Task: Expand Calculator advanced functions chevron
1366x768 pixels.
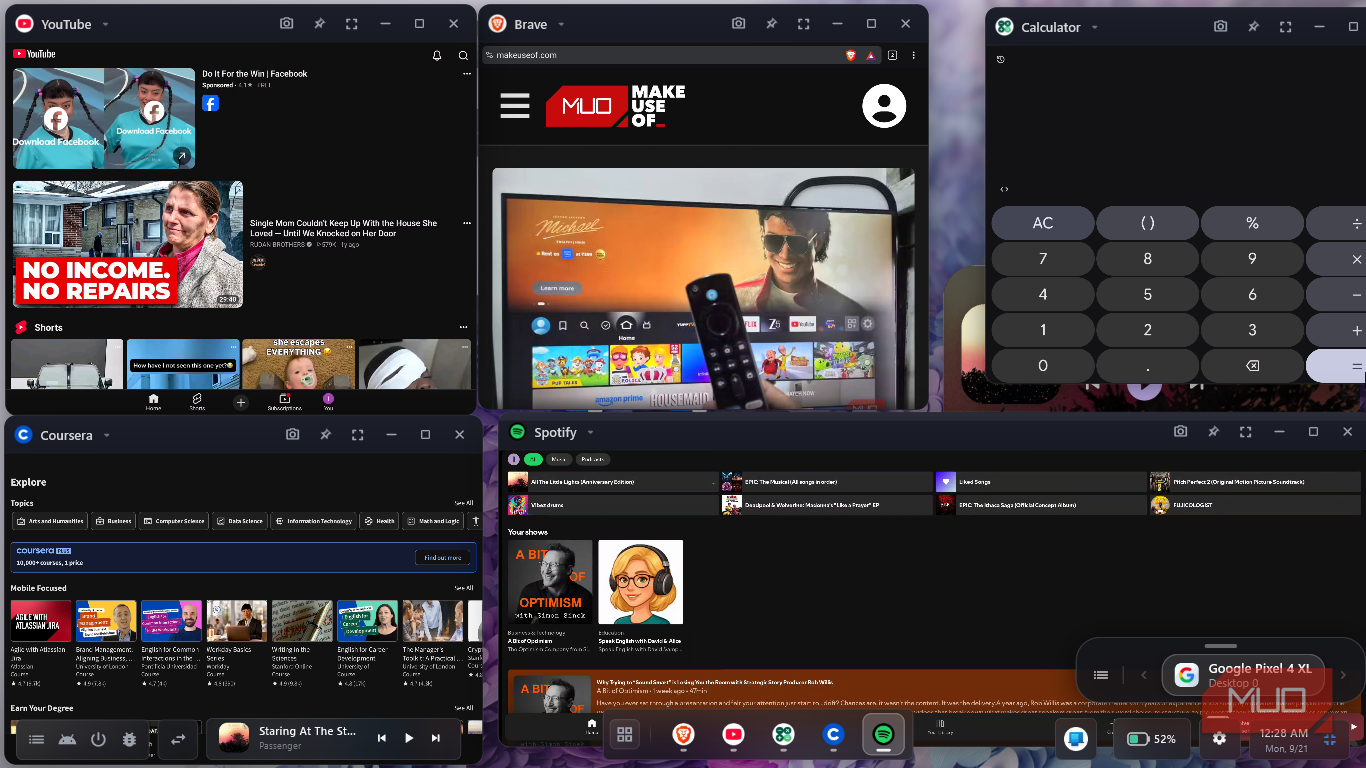Action: 1004,189
